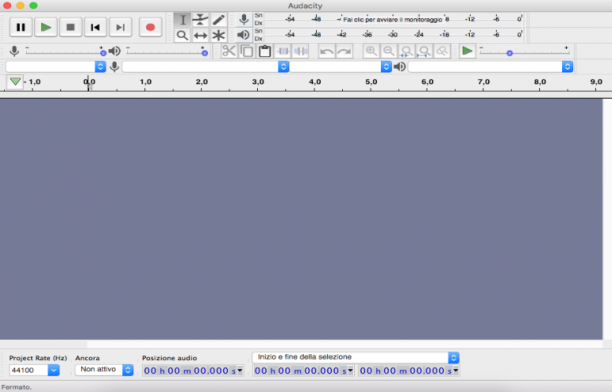Select the Time Shift arrows tool
Image resolution: width=612 pixels, height=392 pixels.
coord(200,36)
